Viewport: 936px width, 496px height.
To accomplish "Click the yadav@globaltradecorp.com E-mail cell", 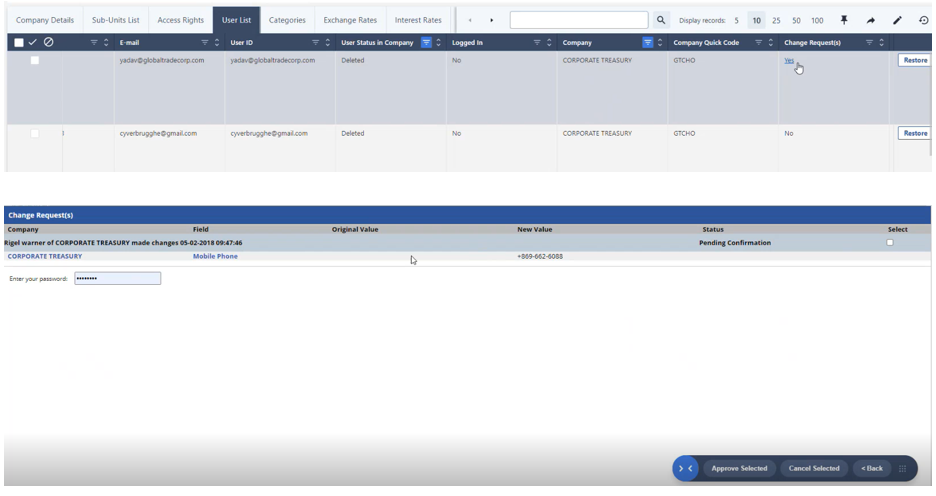I will pyautogui.click(x=162, y=60).
